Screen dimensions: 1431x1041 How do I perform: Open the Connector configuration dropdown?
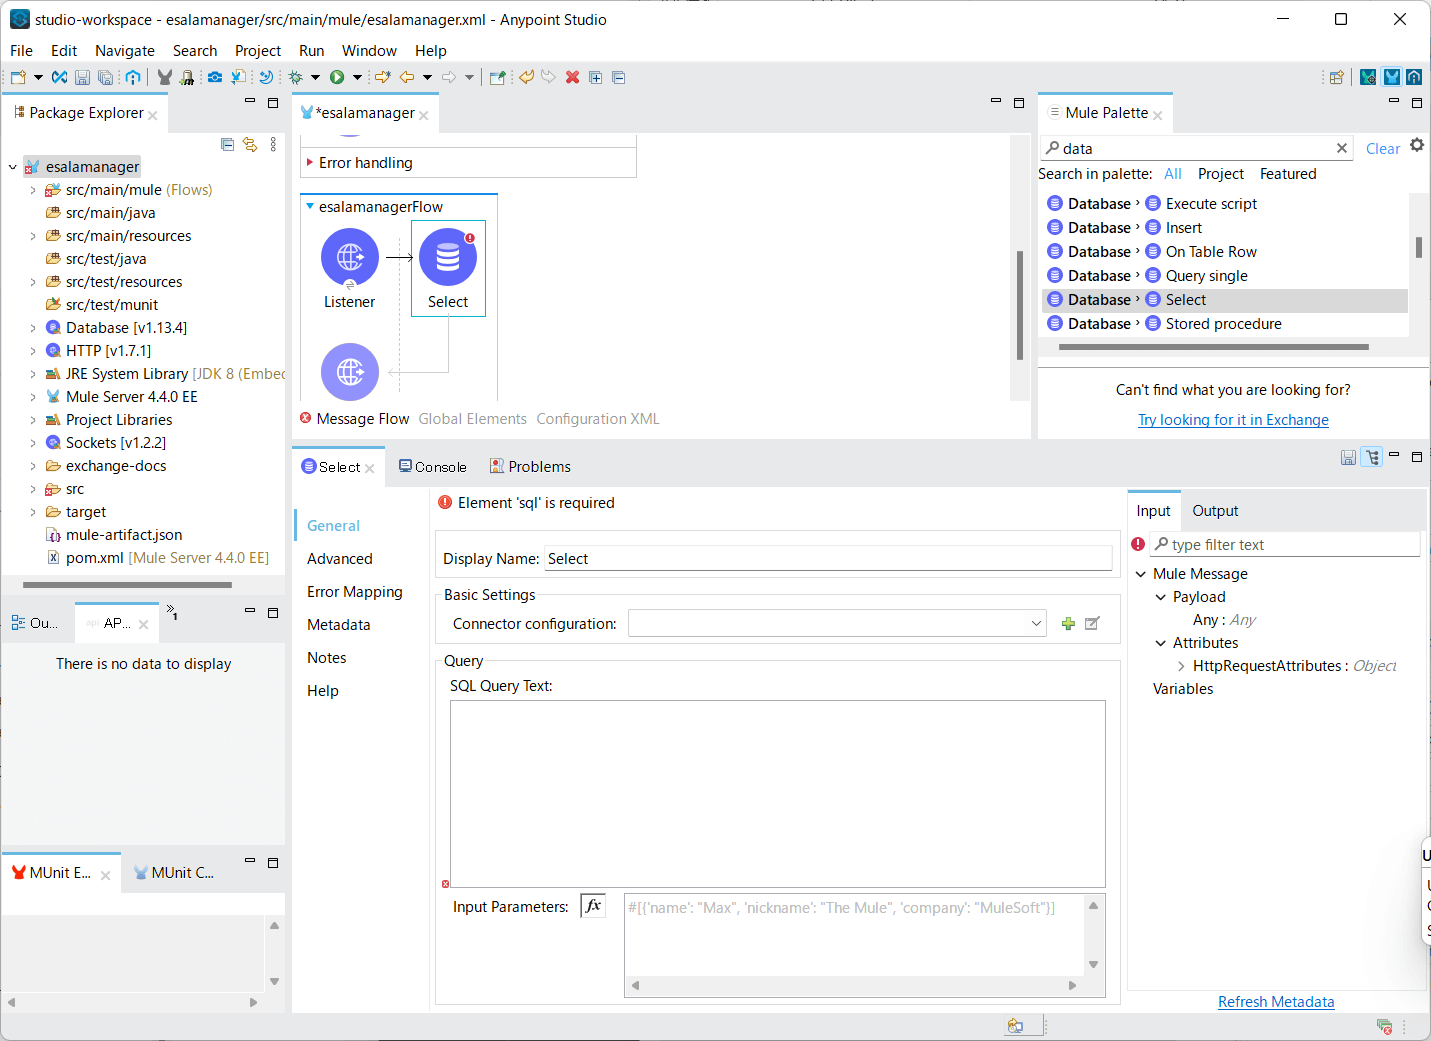pyautogui.click(x=1036, y=624)
